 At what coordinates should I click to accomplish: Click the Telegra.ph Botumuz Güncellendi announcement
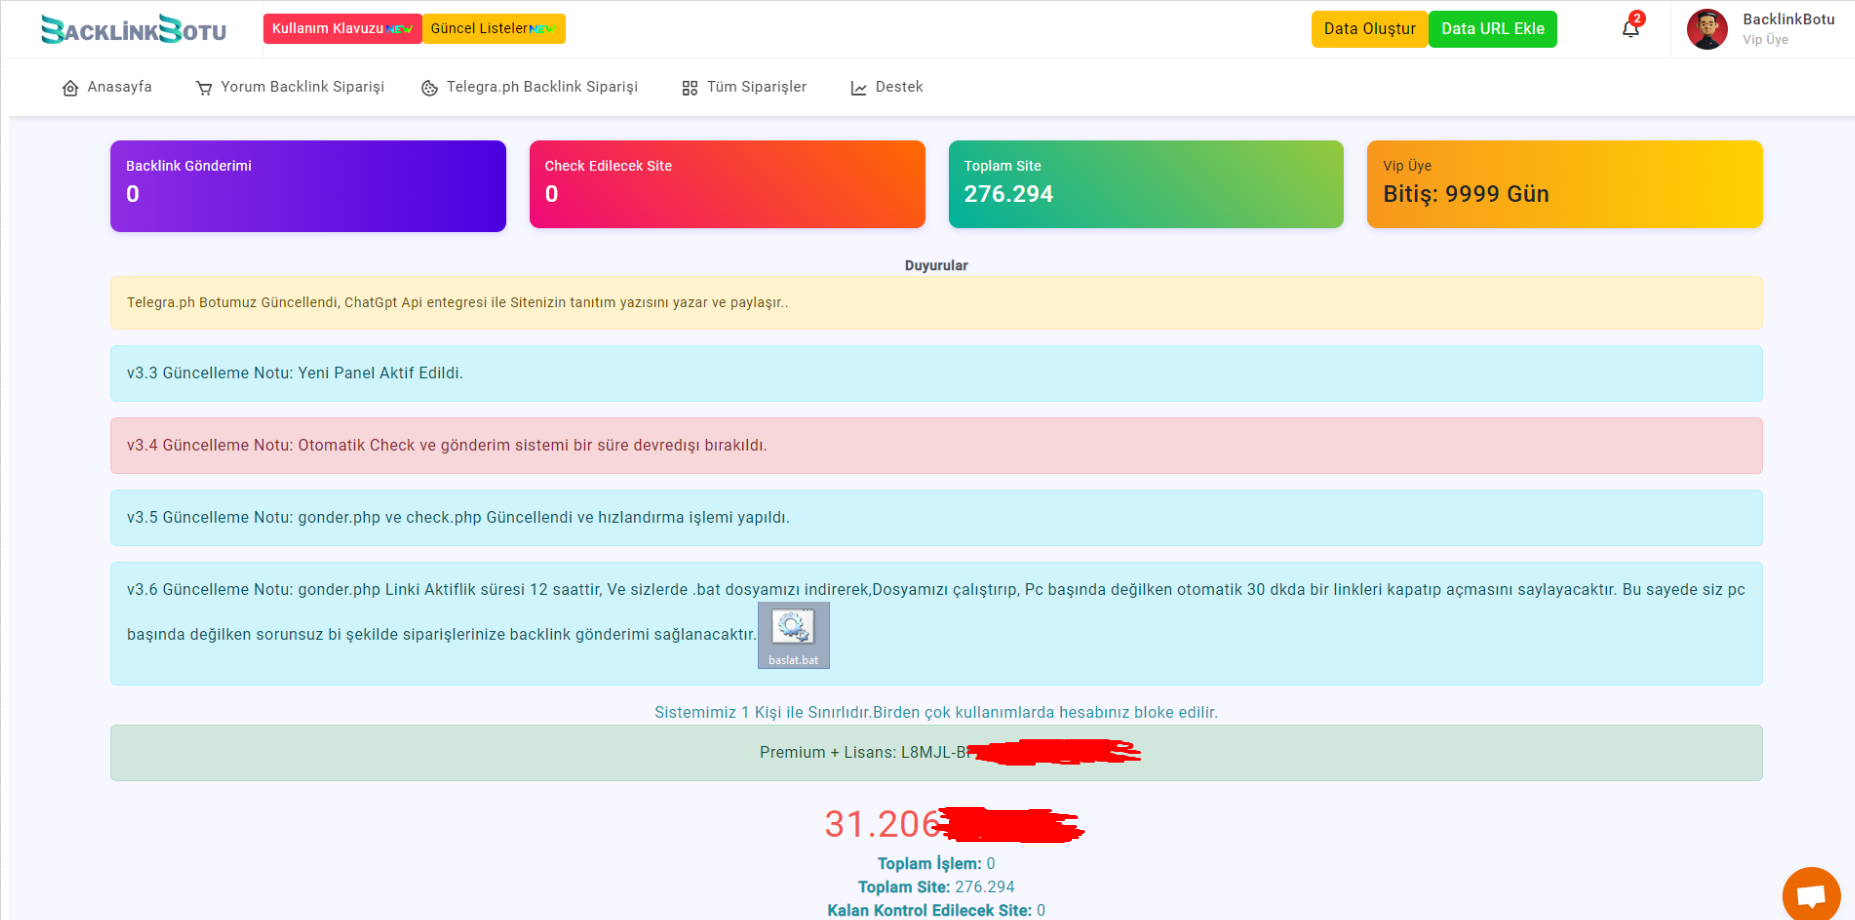coord(936,303)
